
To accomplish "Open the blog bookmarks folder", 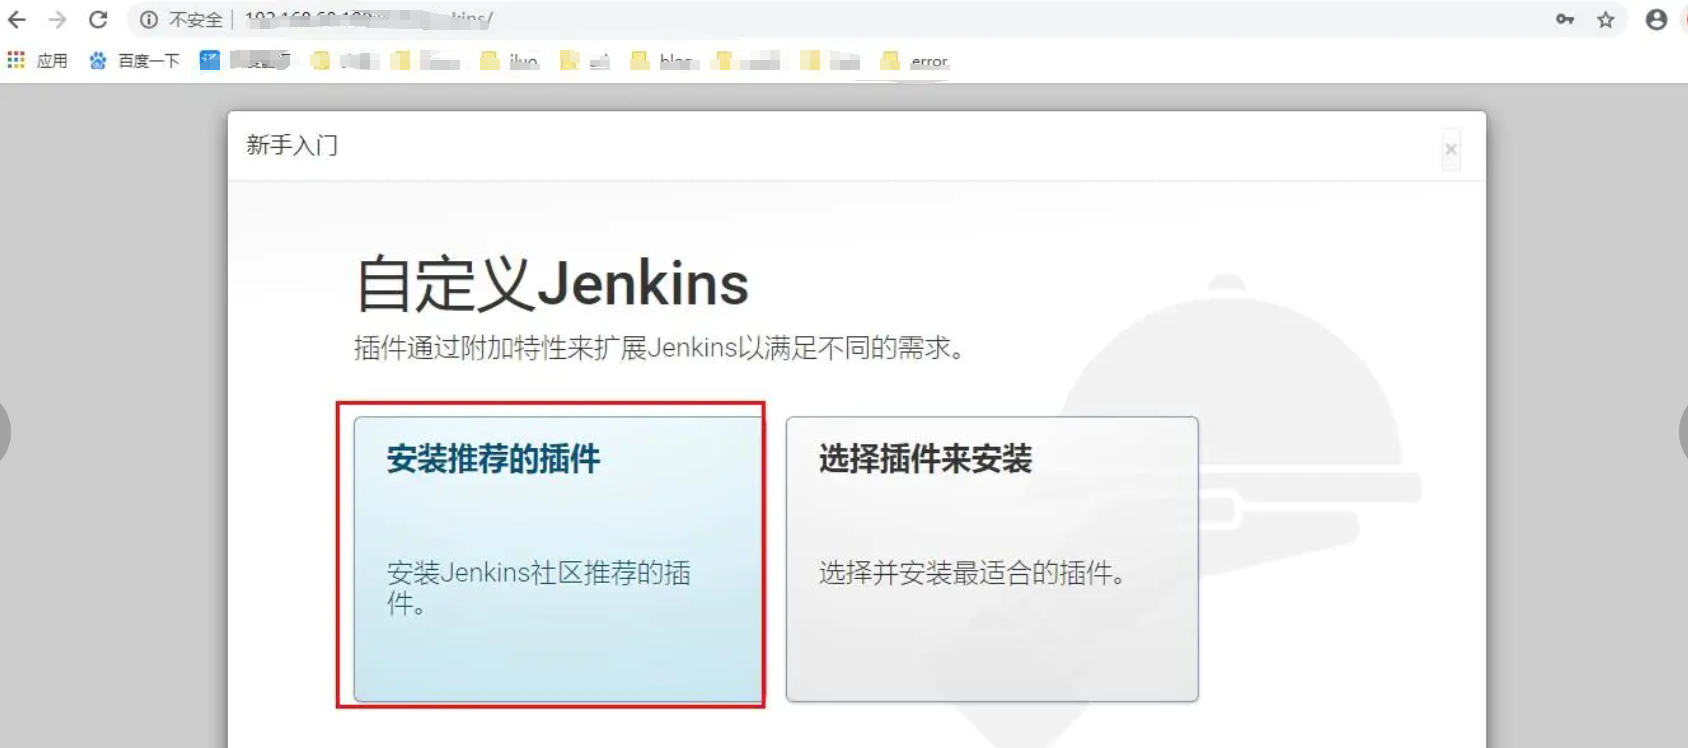I will (x=663, y=61).
